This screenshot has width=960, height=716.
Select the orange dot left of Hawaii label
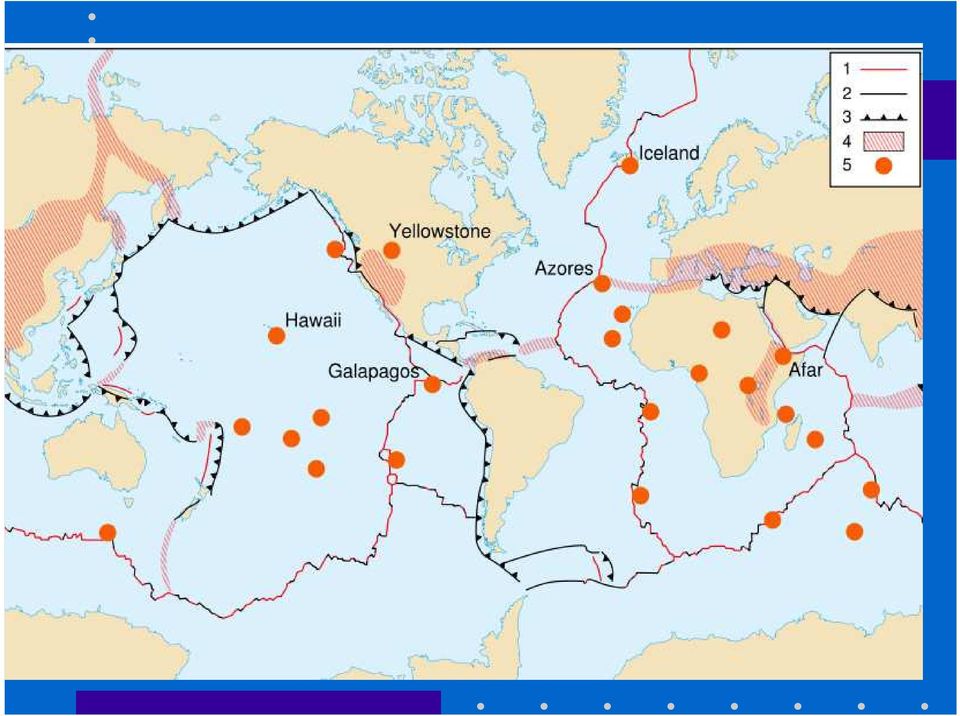pyautogui.click(x=276, y=336)
